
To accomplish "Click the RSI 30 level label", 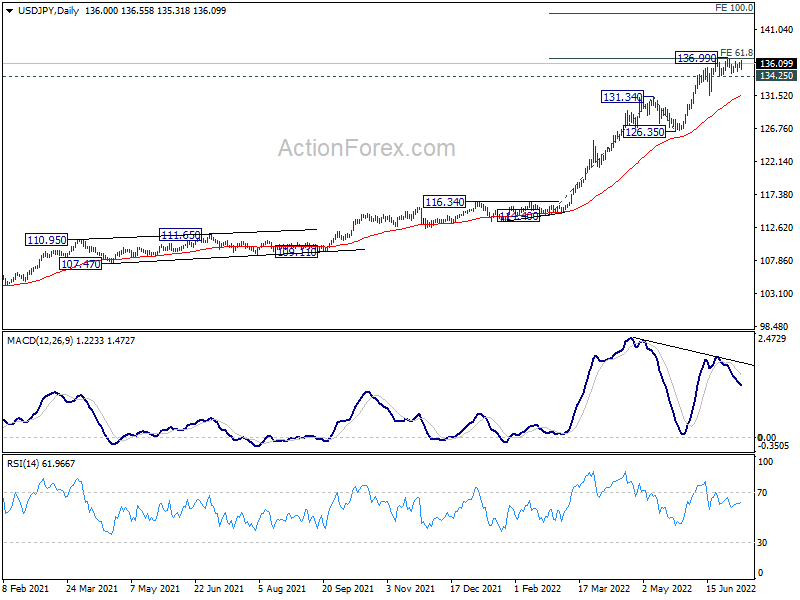I will 762,542.
